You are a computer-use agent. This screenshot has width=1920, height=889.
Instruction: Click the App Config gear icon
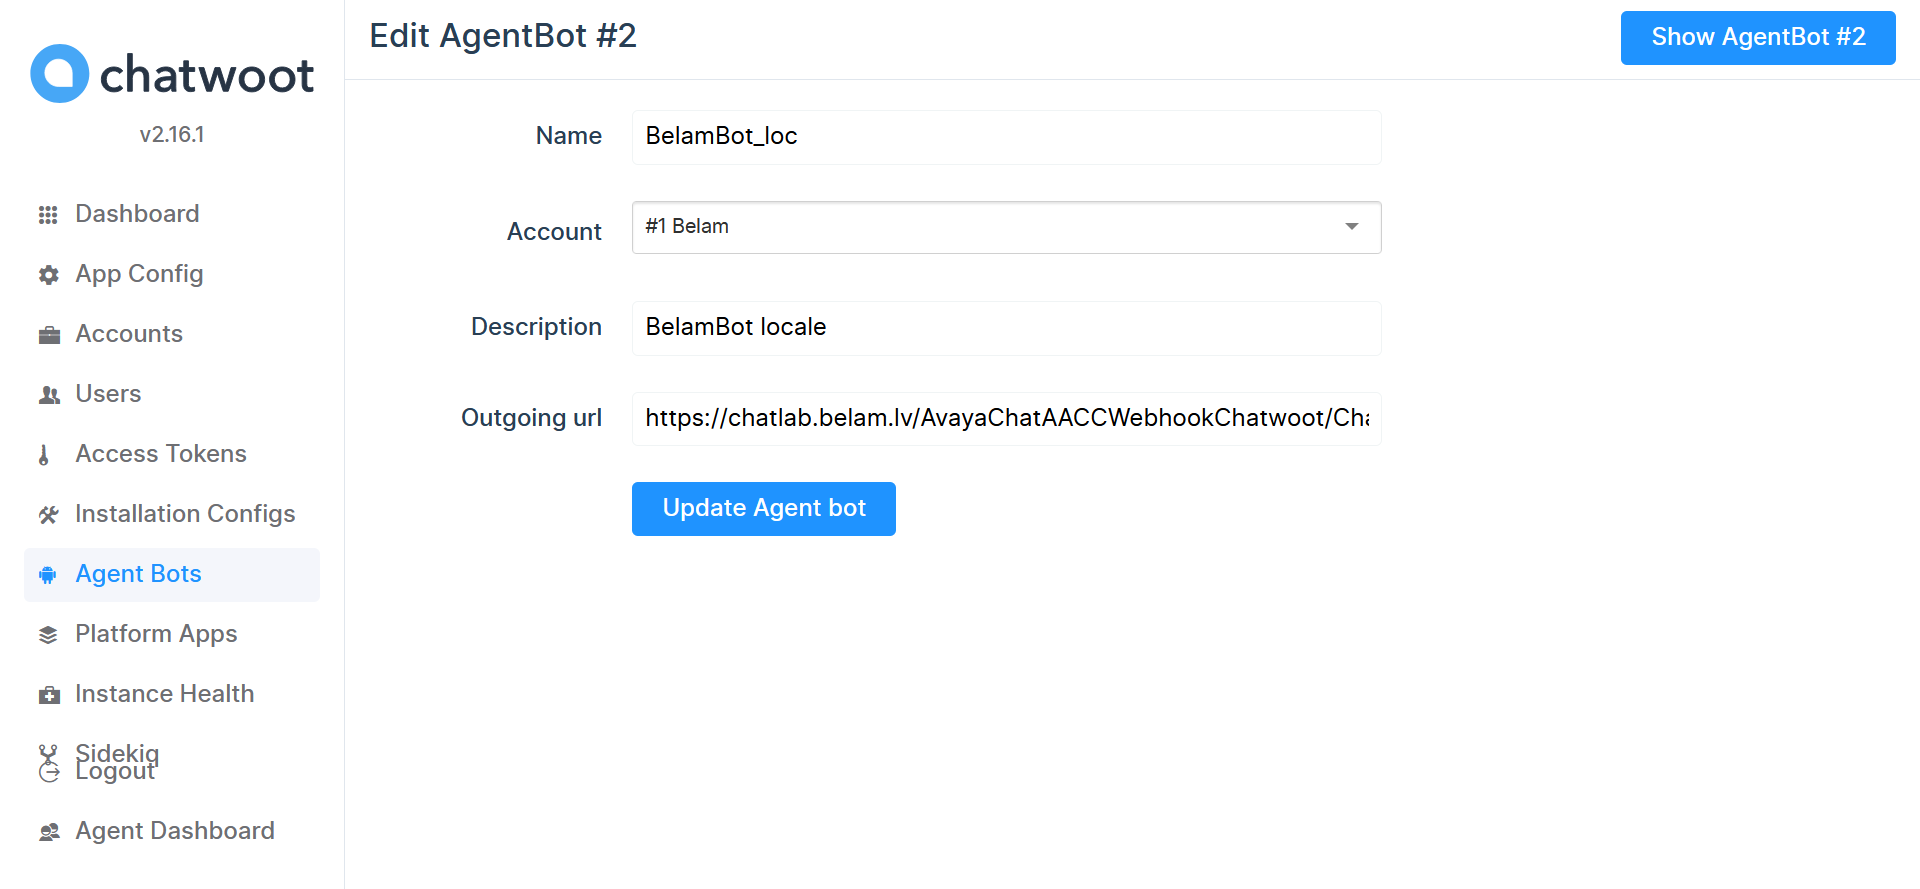click(x=48, y=275)
